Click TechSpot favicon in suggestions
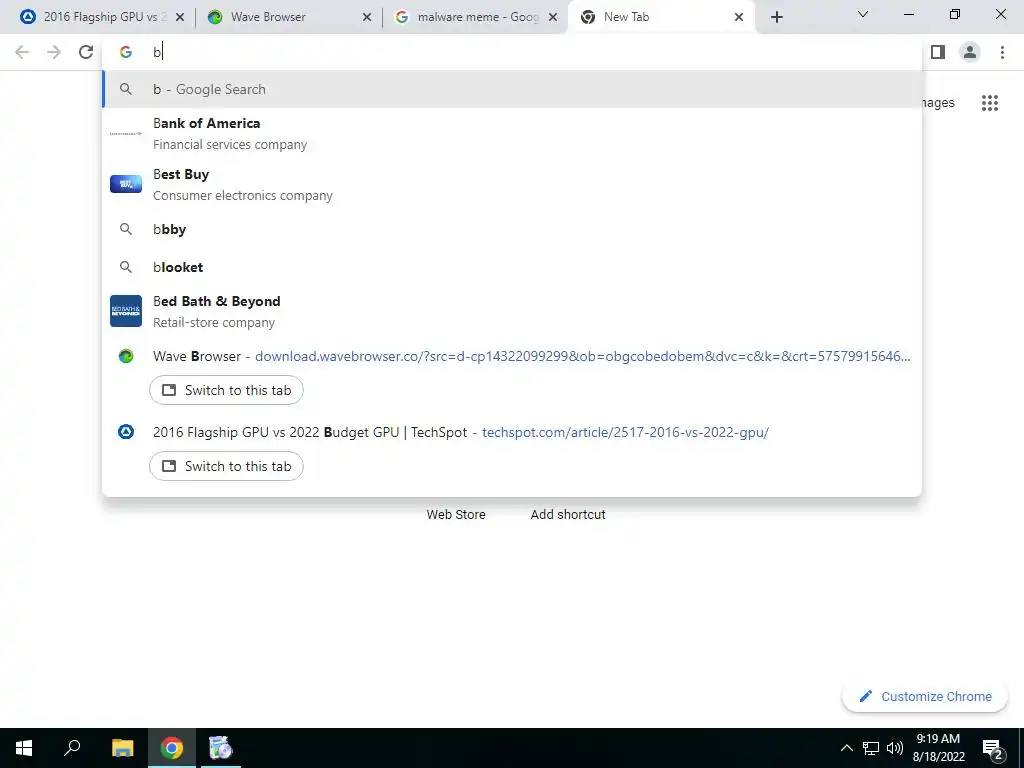This screenshot has height=768, width=1024. coord(126,432)
